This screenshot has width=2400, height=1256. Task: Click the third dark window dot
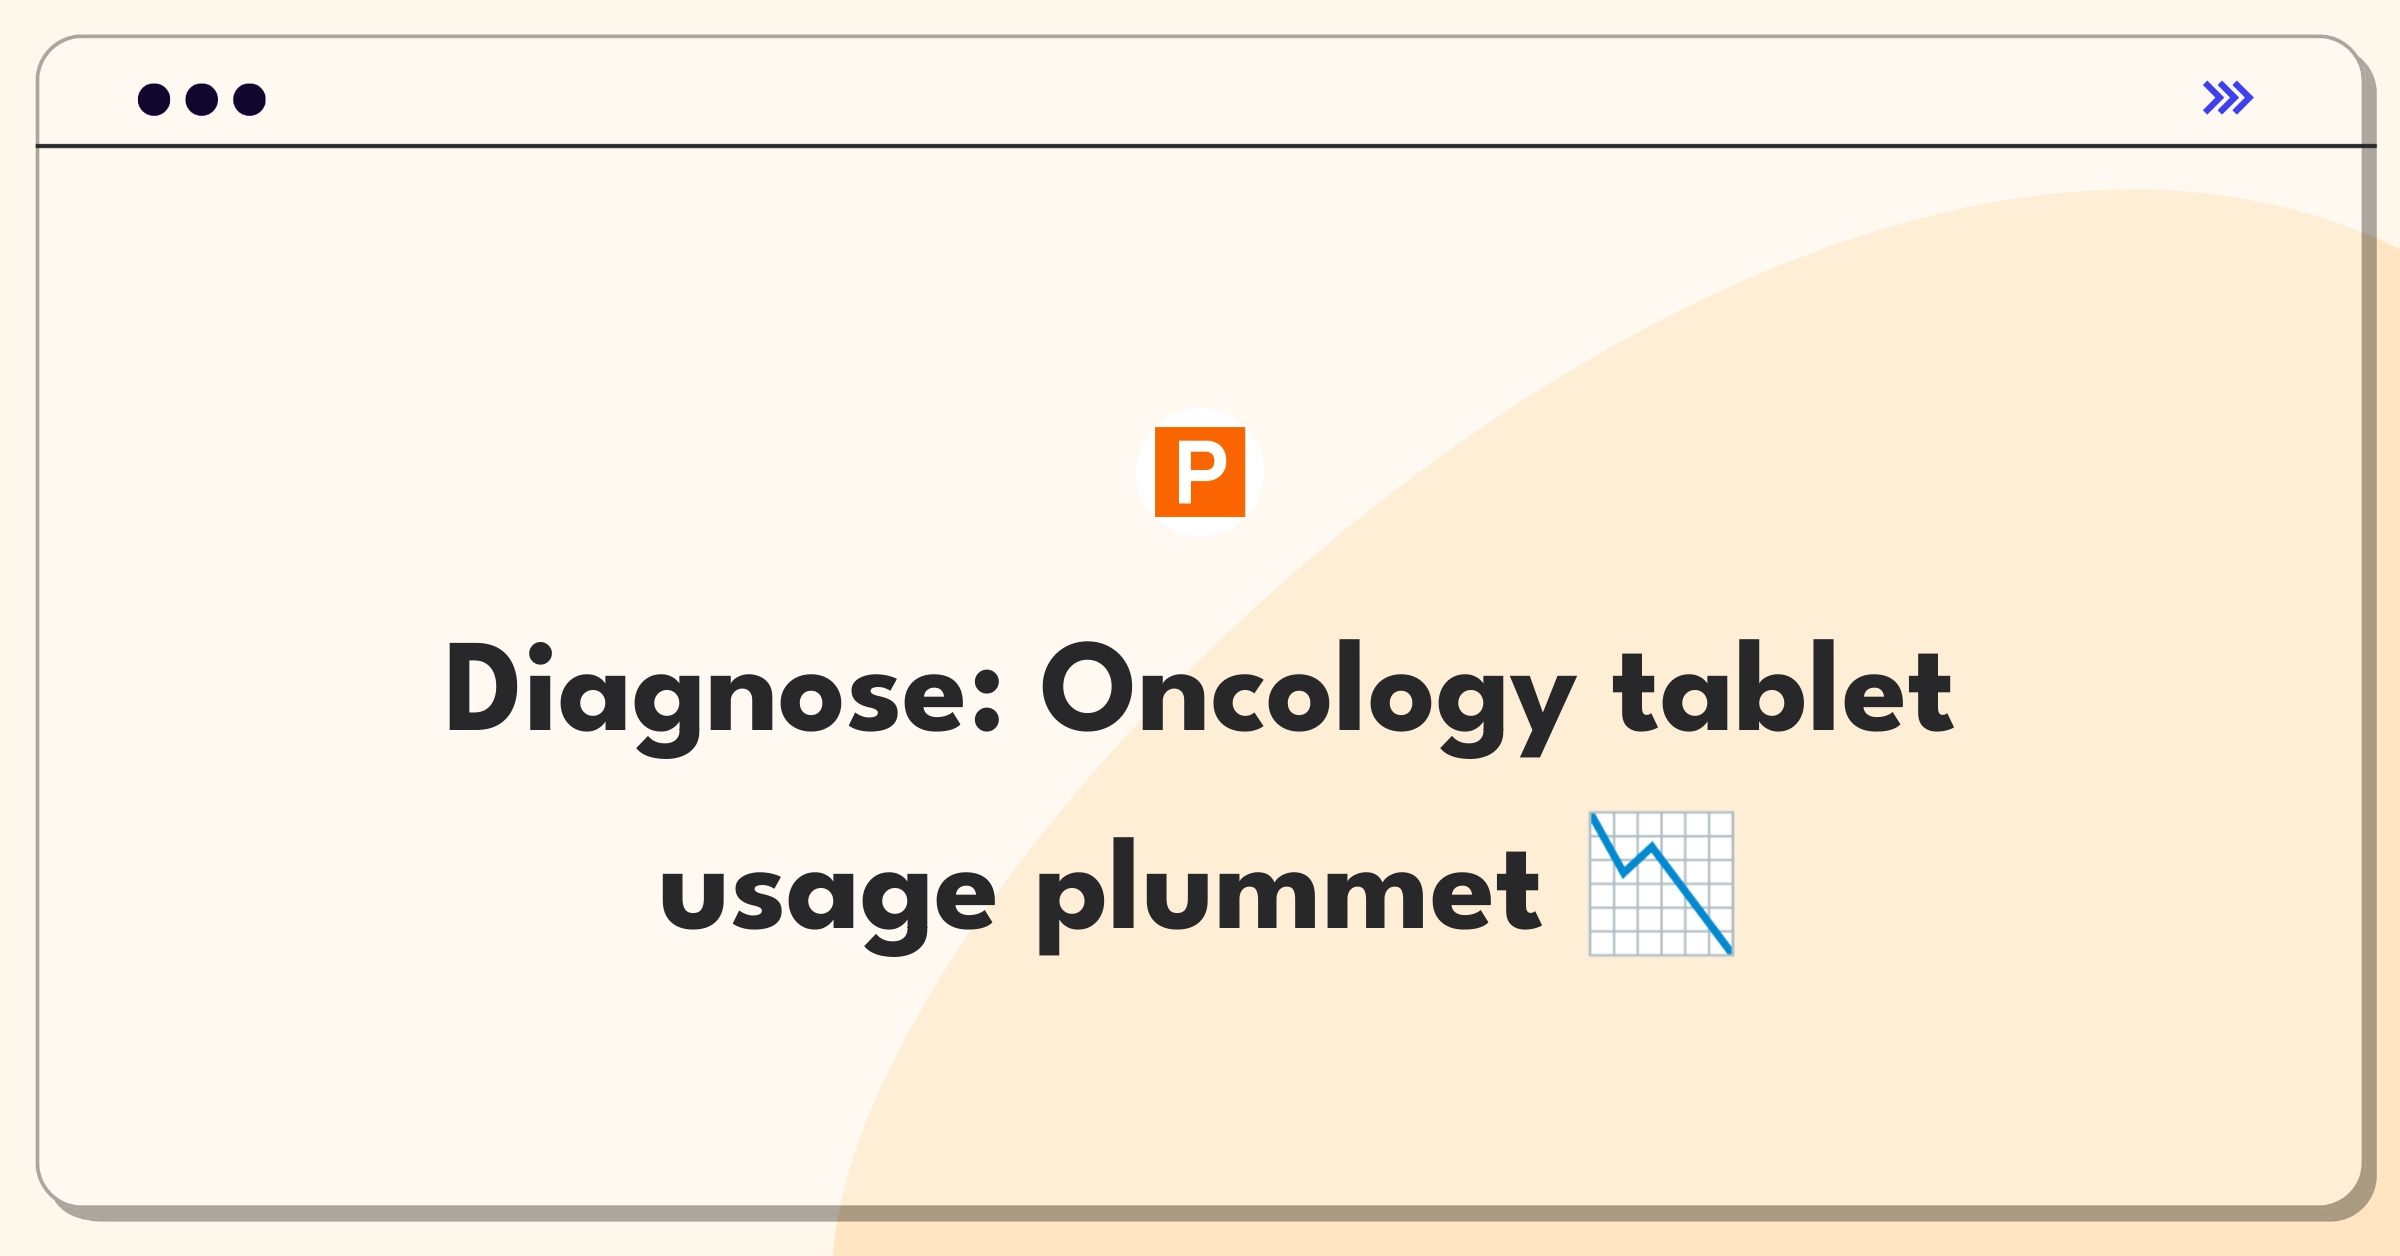(250, 99)
